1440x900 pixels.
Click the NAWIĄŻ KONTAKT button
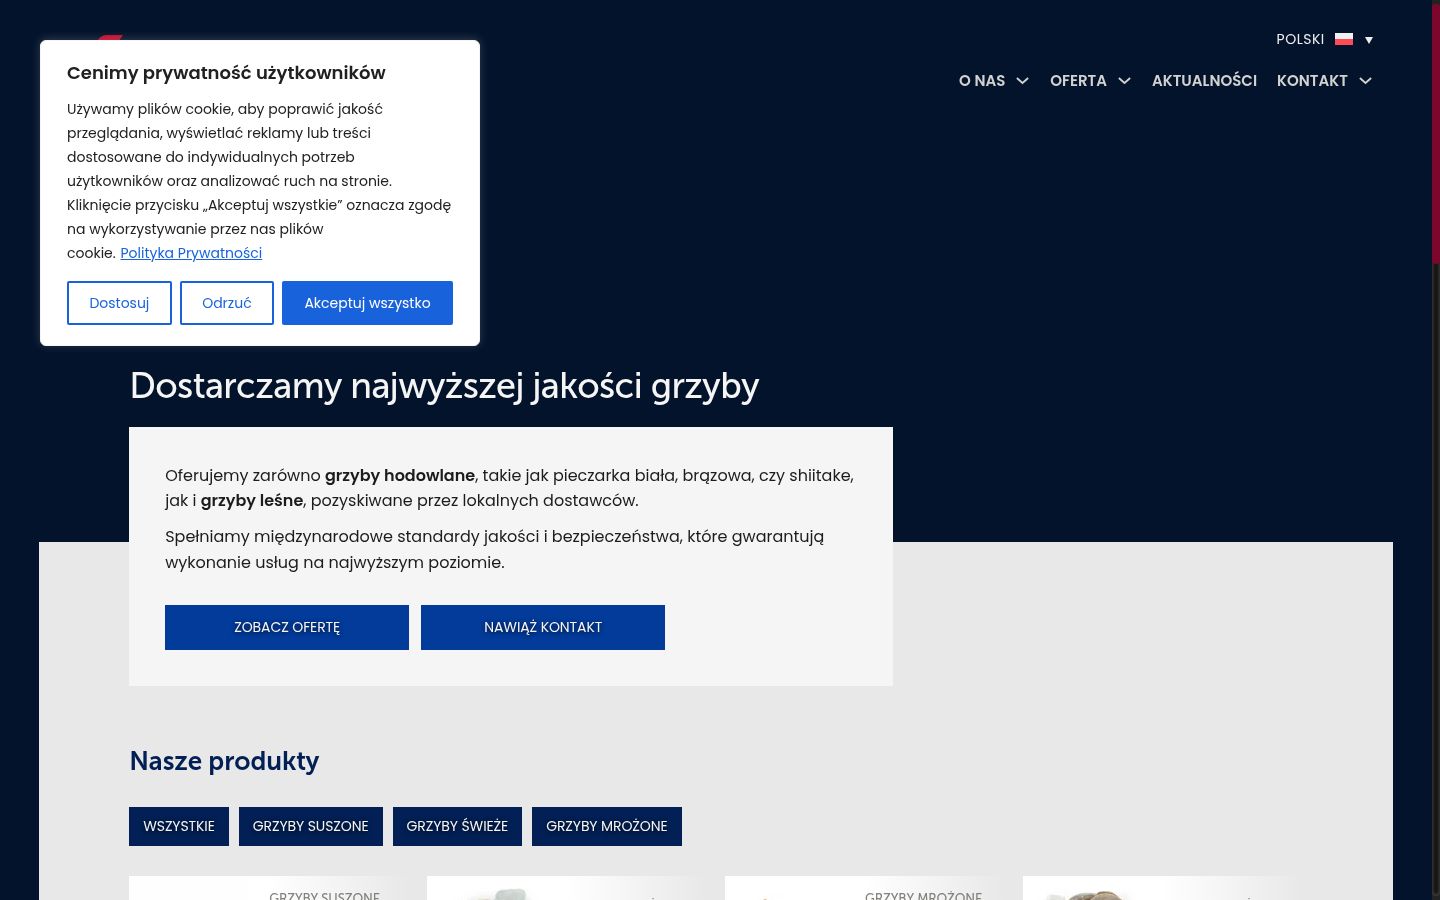[543, 627]
